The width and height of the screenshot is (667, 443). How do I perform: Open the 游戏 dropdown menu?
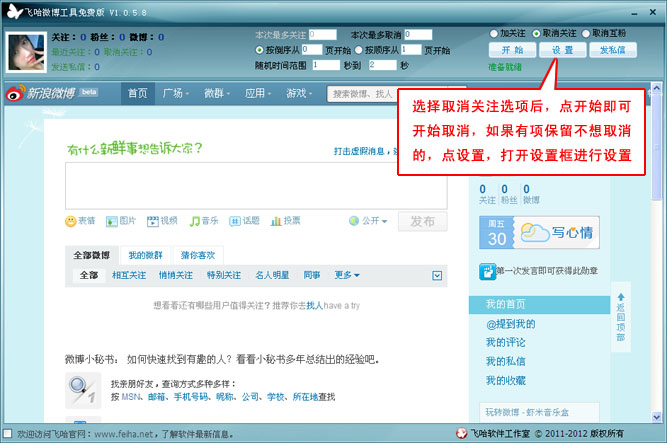tap(299, 93)
